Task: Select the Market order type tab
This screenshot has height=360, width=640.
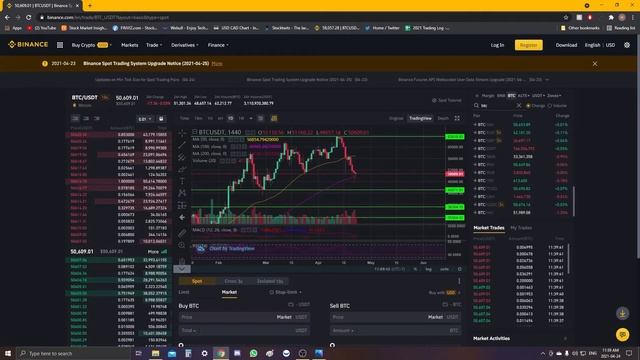Action: tap(229, 292)
